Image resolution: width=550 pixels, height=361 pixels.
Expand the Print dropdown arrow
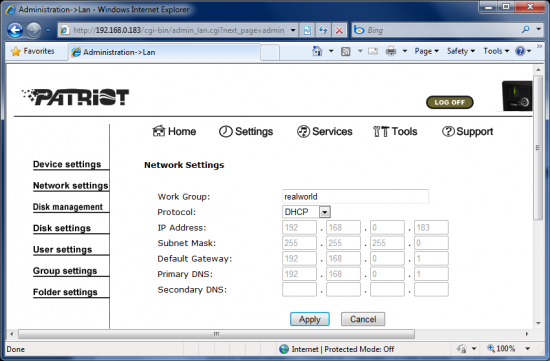(x=404, y=51)
